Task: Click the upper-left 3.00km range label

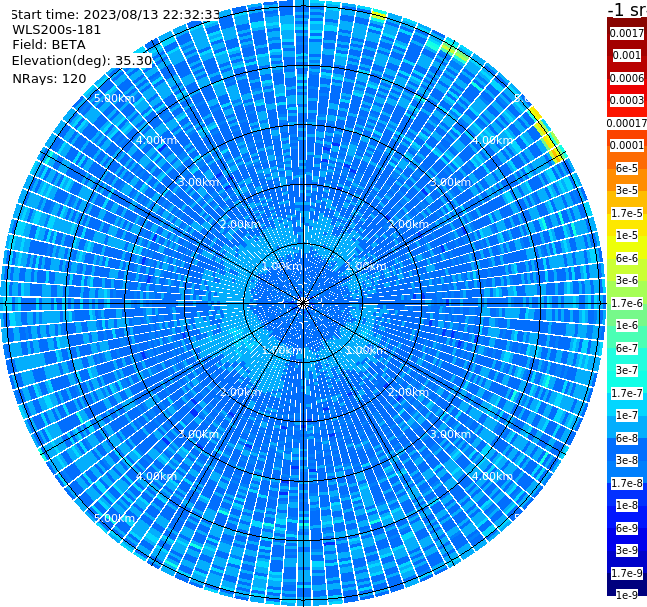Action: (x=198, y=182)
